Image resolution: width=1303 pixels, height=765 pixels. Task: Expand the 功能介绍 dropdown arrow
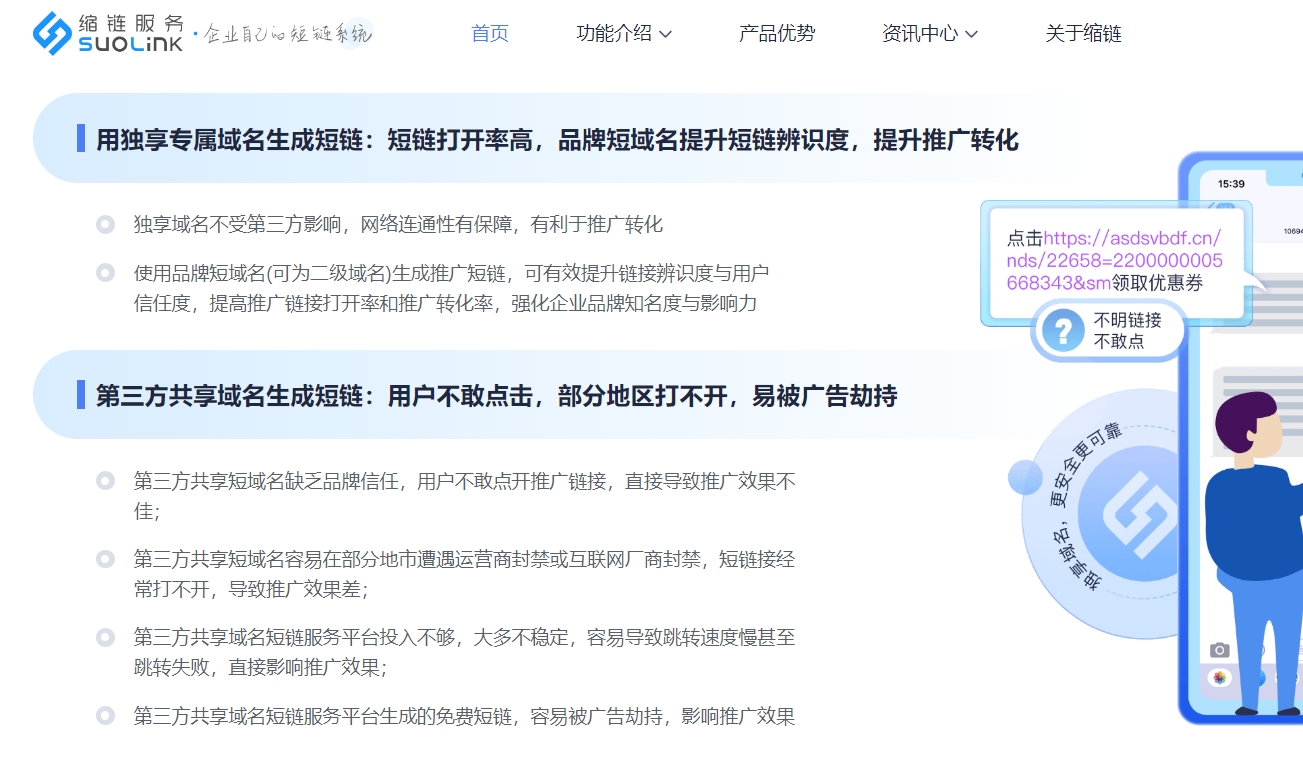666,34
